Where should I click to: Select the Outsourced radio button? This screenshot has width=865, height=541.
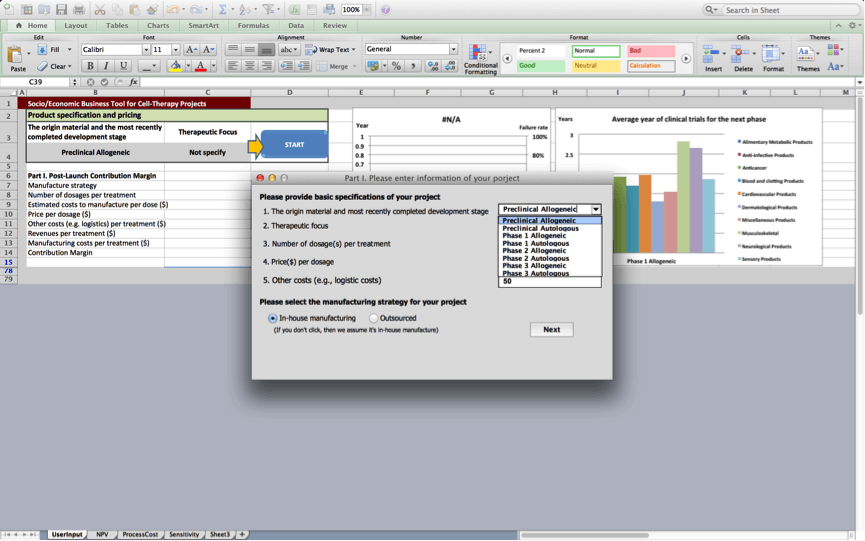374,318
